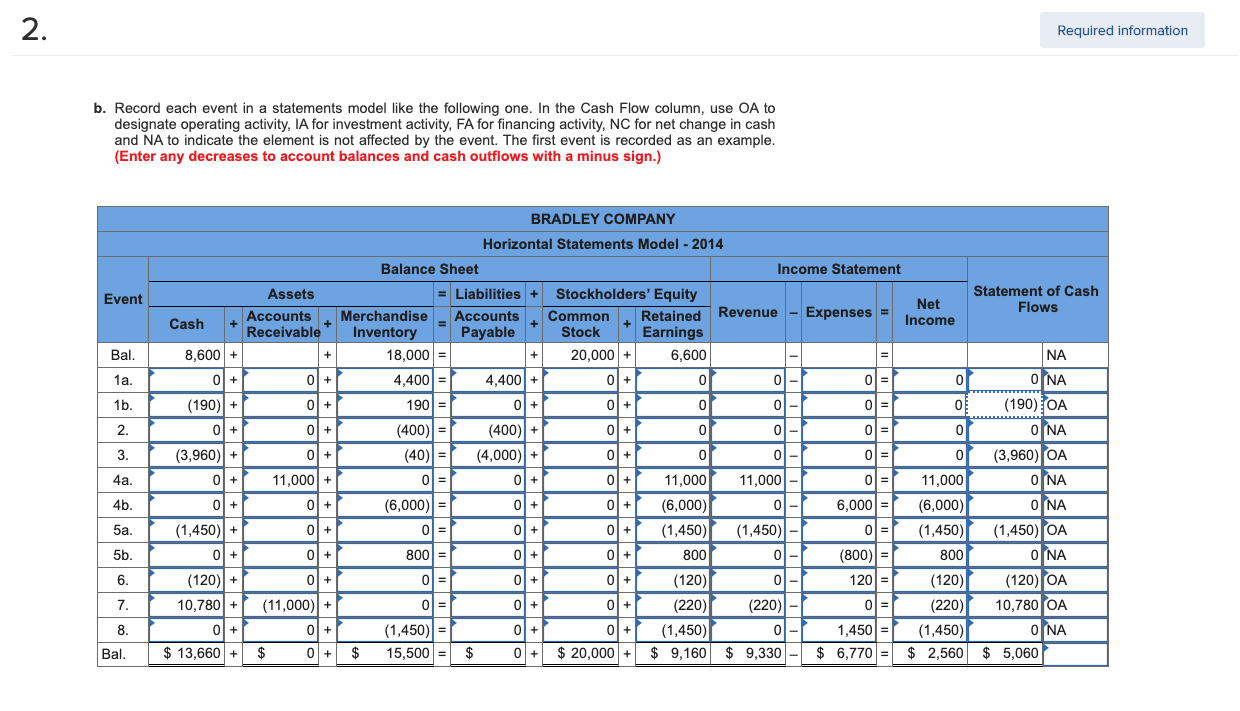Select the Cash input cell for event 1b

(x=185, y=405)
